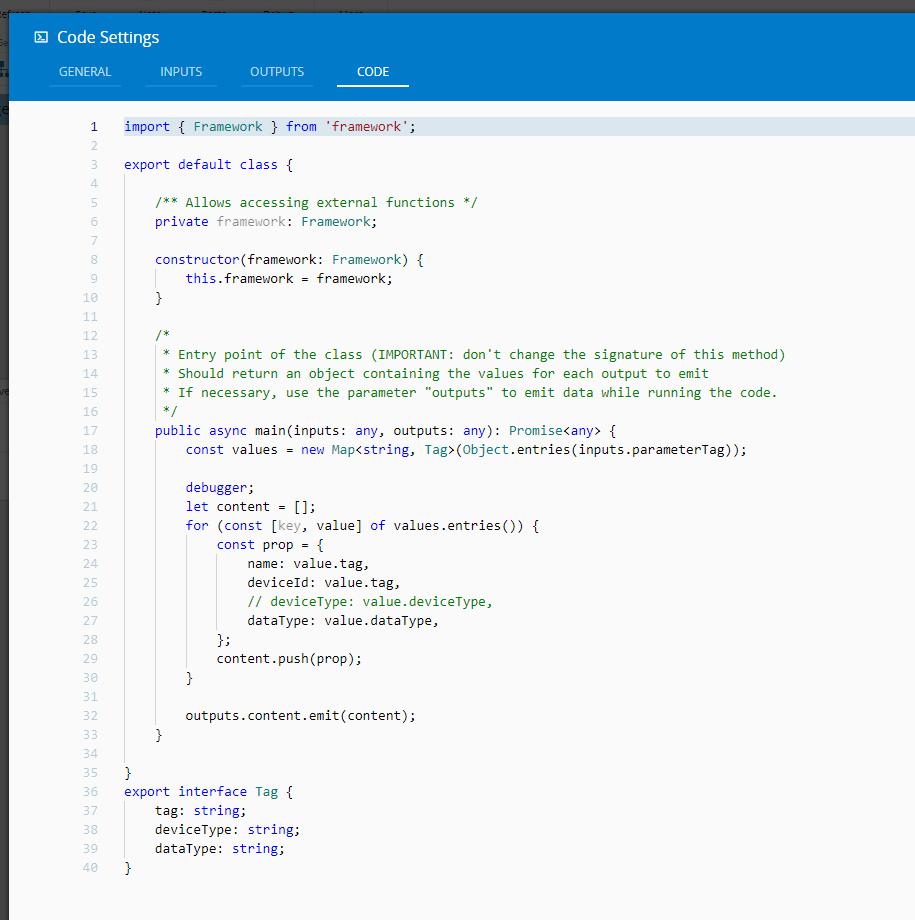
Task: Click the 'Code Settings' dialog title
Action: (108, 38)
